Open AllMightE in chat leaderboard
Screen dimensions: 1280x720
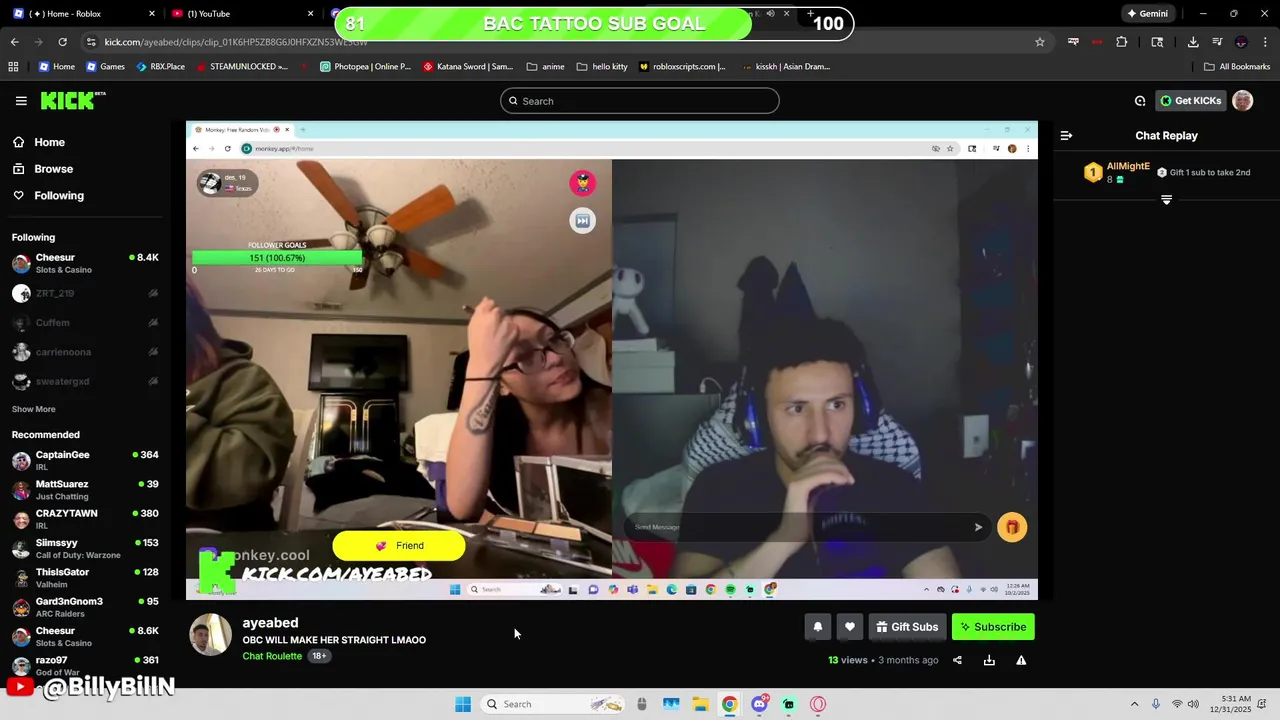[x=1128, y=166]
